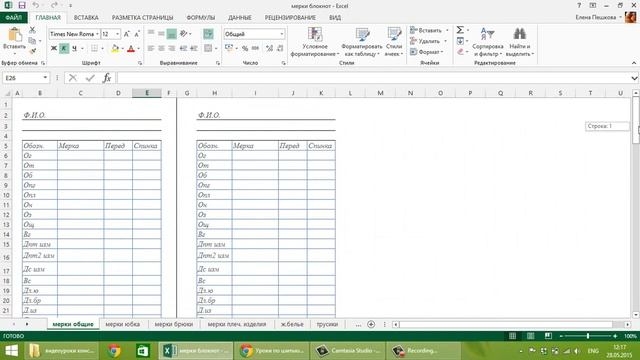Toggle underline (Ч) formatting
The height and width of the screenshot is (360, 640).
pyautogui.click(x=74, y=48)
